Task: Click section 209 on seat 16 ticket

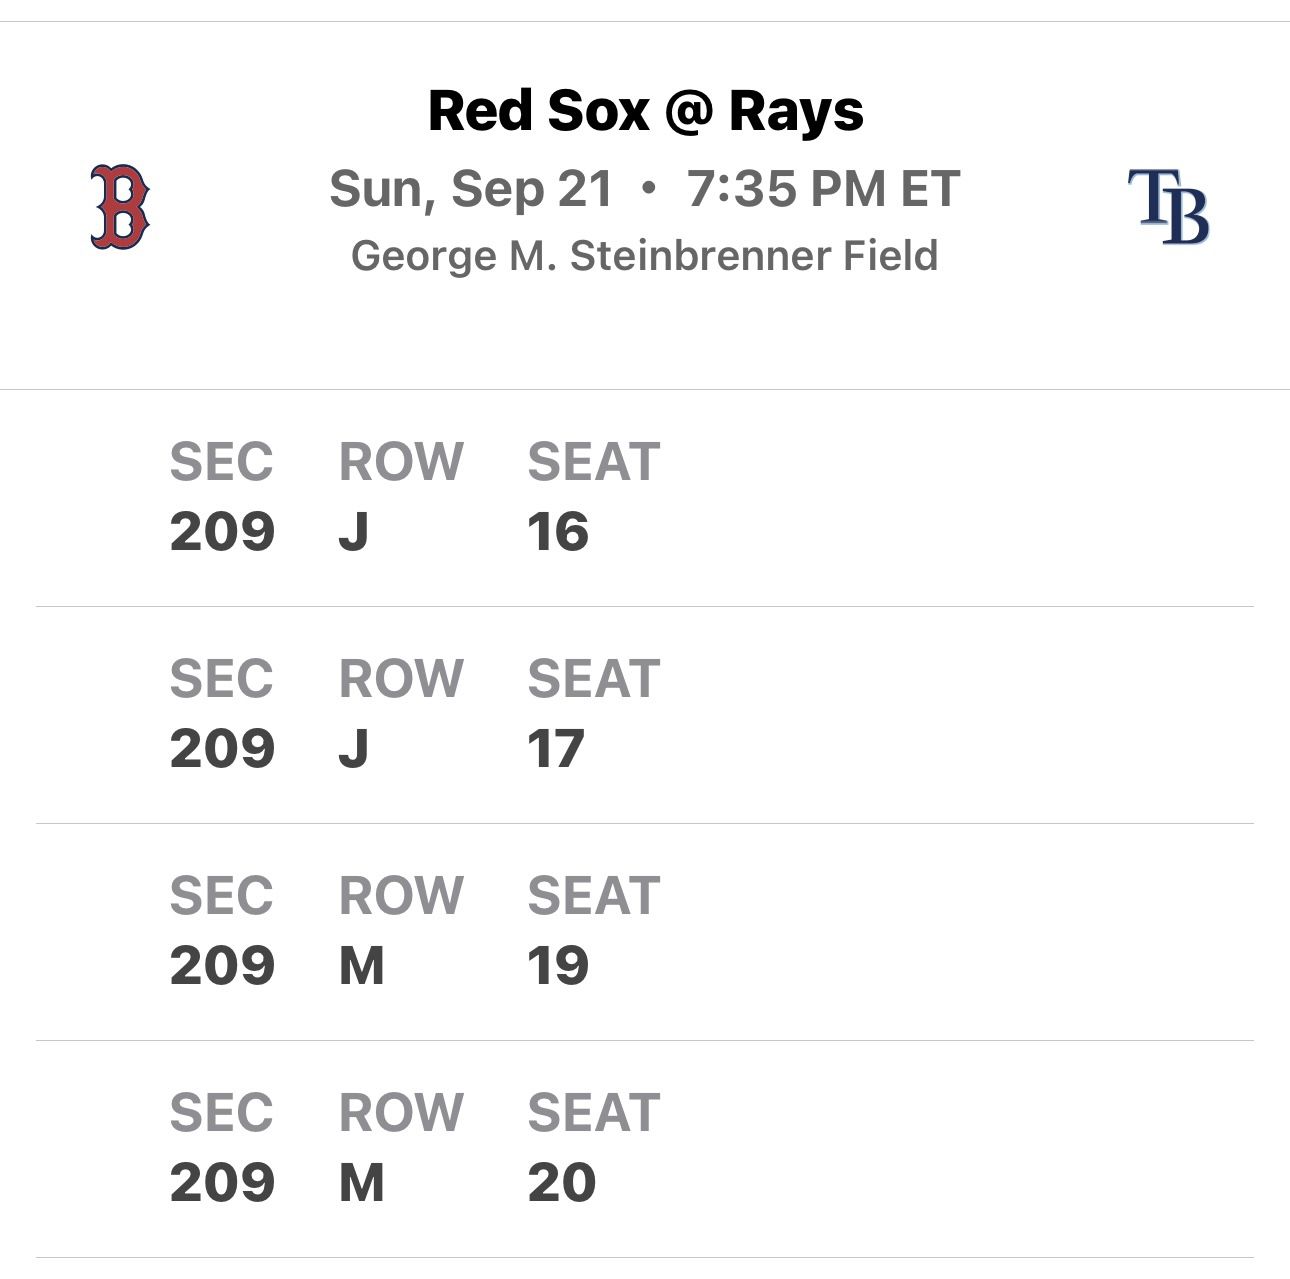Action: [222, 532]
